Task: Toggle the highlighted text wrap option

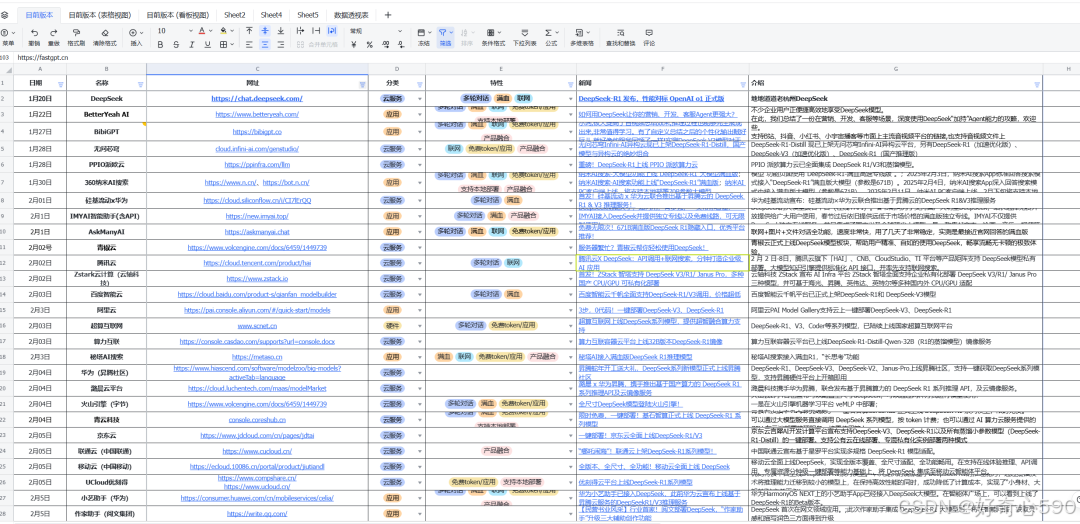Action: pos(332,31)
